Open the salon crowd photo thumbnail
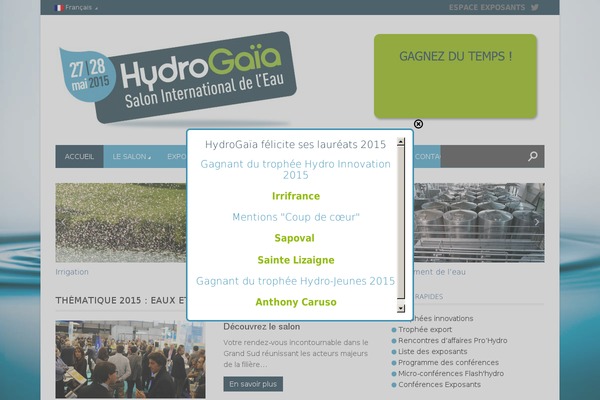This screenshot has height=400, width=600. 130,359
